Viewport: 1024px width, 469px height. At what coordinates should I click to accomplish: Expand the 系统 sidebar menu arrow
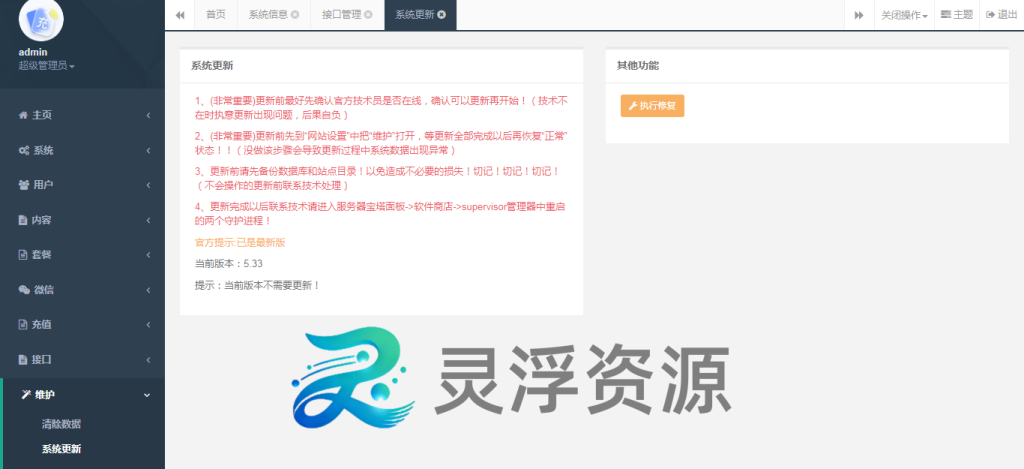148,150
